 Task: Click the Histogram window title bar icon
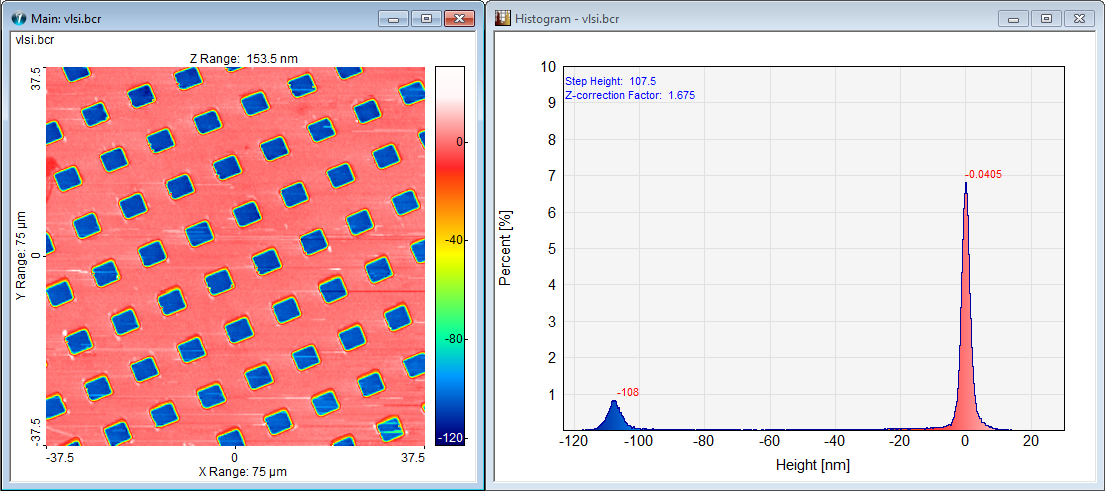pyautogui.click(x=502, y=19)
